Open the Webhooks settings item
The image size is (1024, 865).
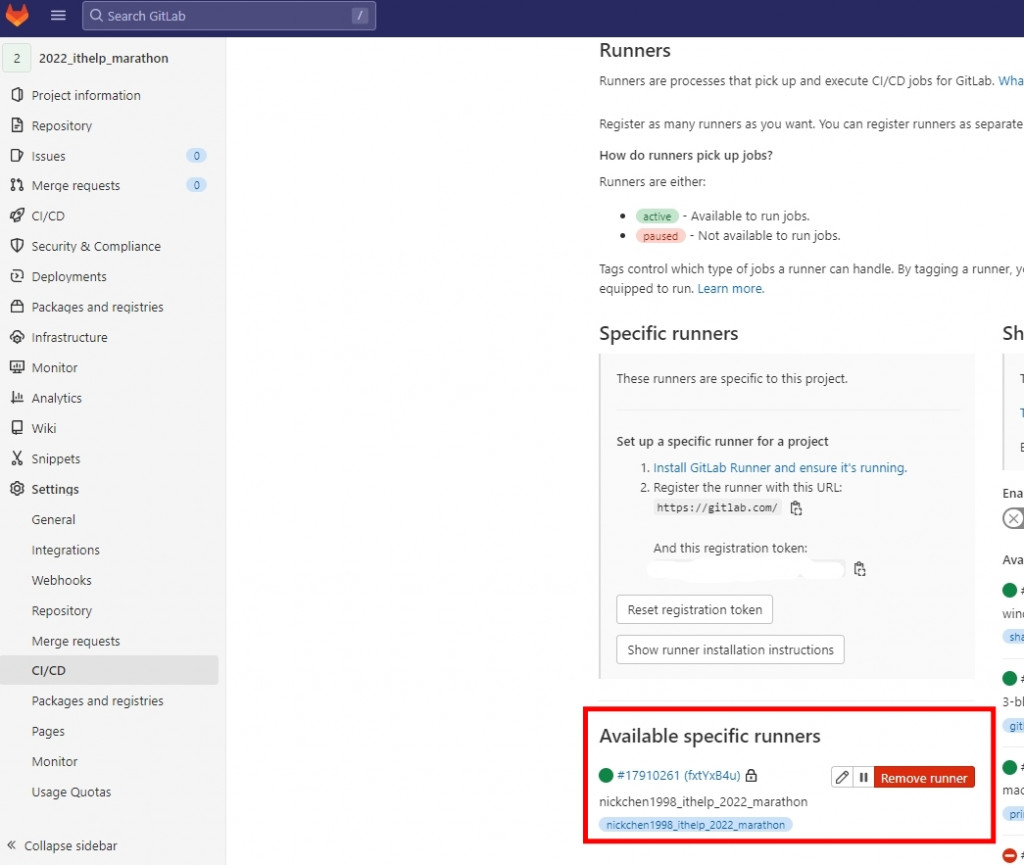(x=61, y=580)
